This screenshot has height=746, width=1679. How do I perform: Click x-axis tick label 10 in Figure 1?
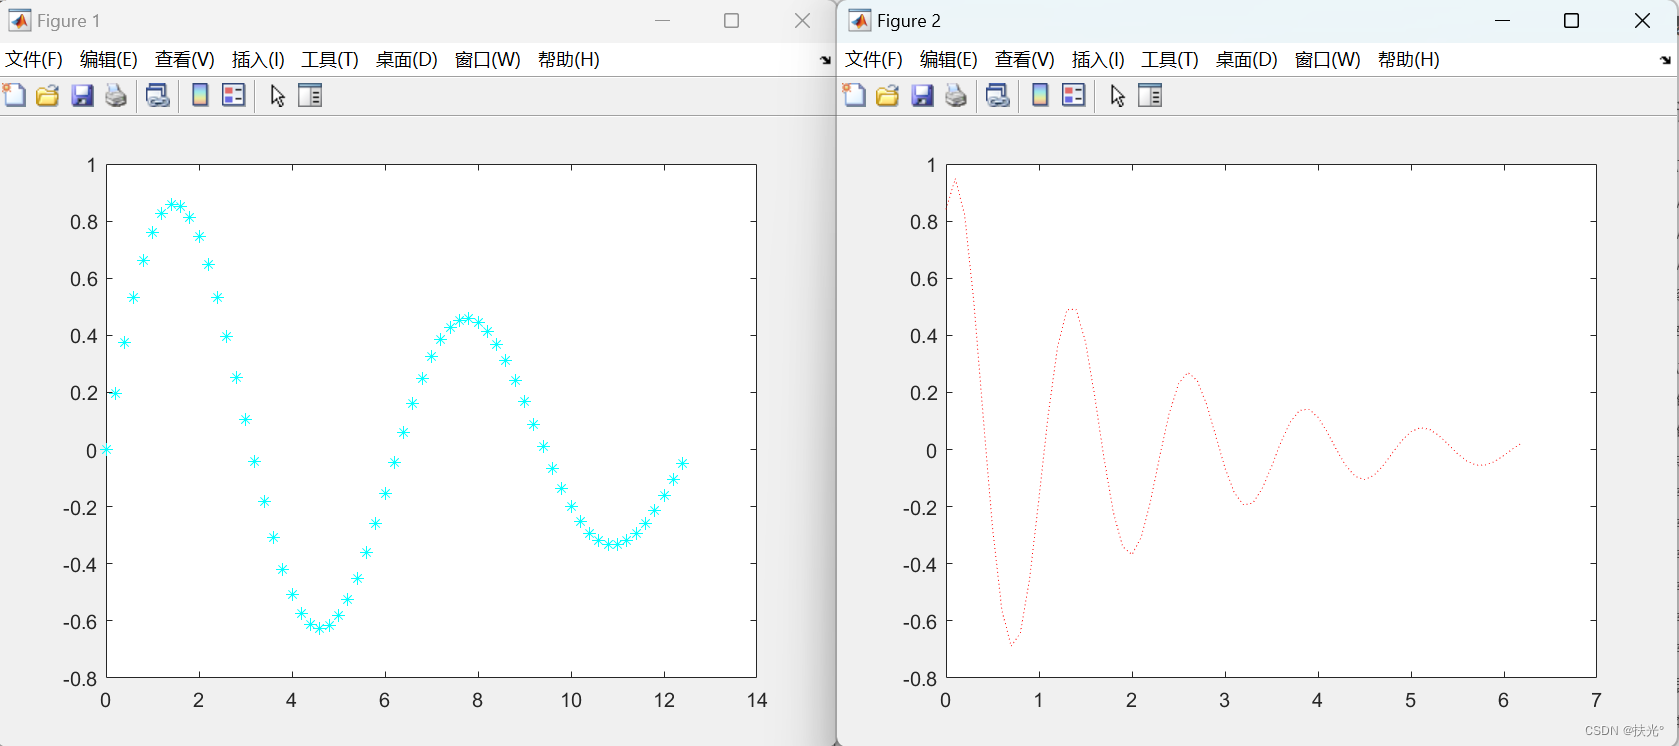[x=571, y=700]
